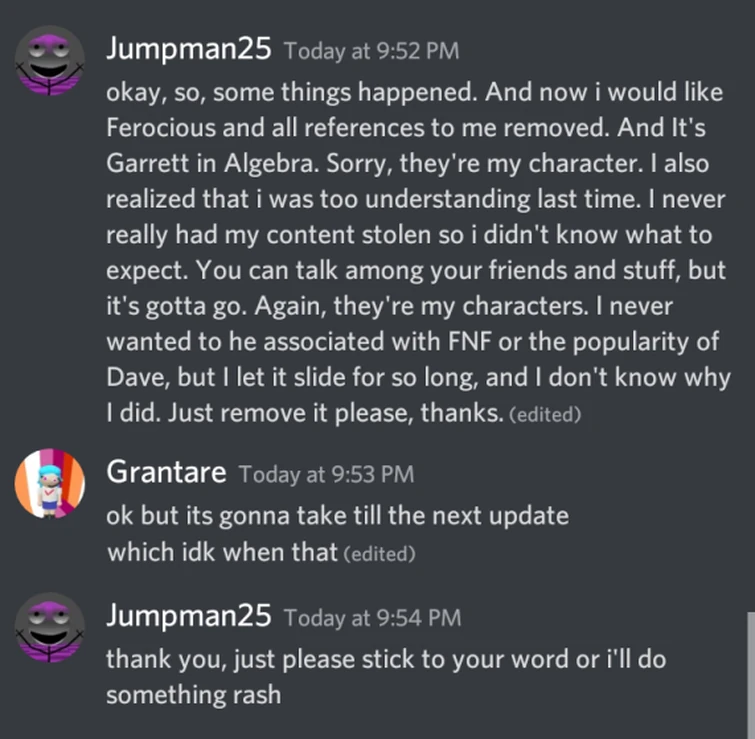
Task: Click the (edited) label on Grantare's message
Action: 378,553
